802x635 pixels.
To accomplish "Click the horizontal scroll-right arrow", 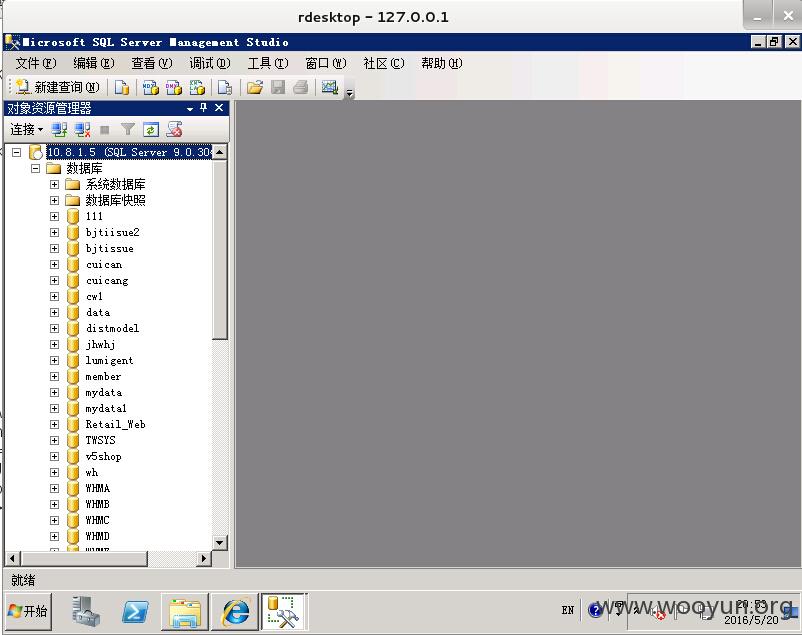I will click(204, 558).
